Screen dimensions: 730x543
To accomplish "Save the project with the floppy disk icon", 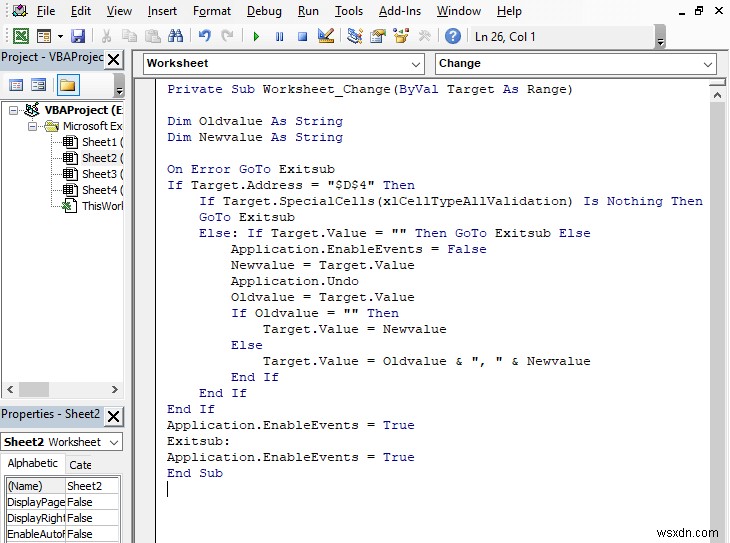I will point(78,36).
